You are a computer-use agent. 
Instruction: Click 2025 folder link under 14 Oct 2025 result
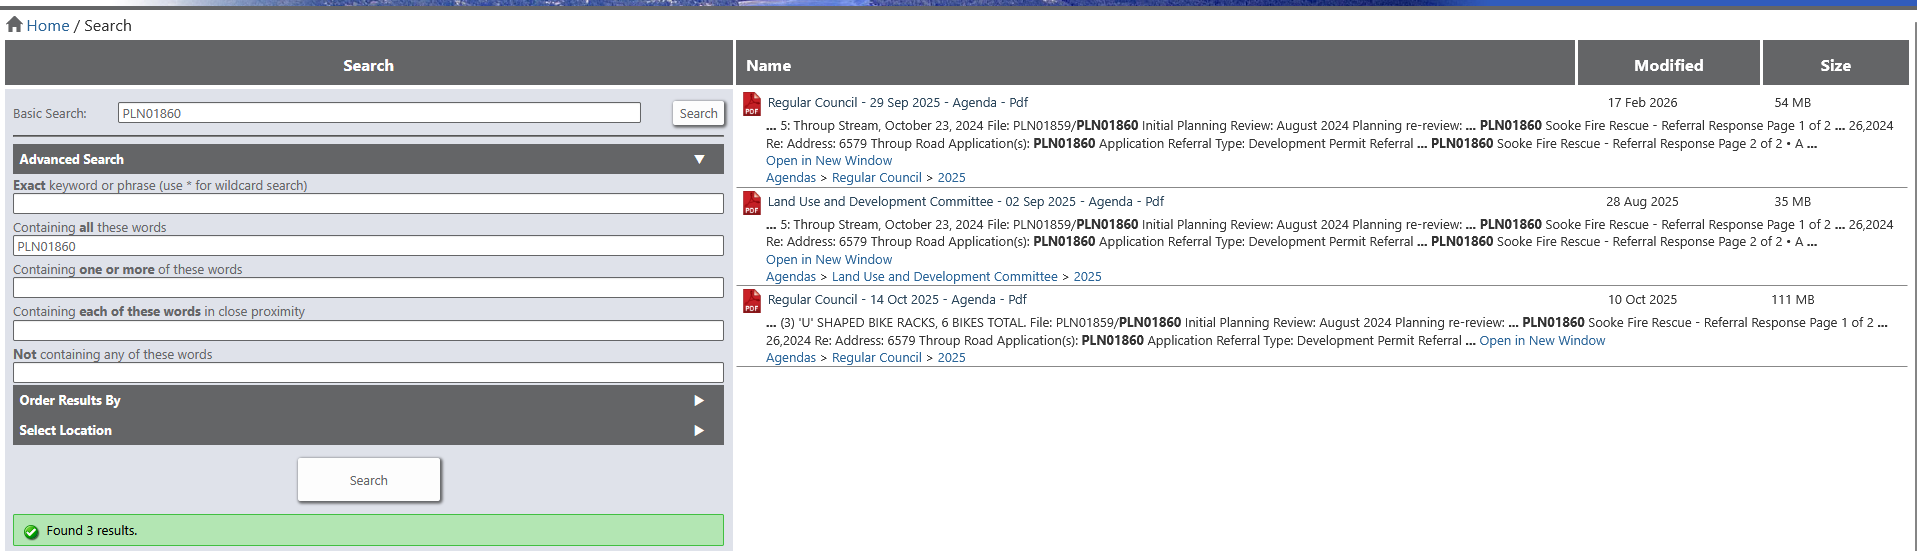[951, 357]
